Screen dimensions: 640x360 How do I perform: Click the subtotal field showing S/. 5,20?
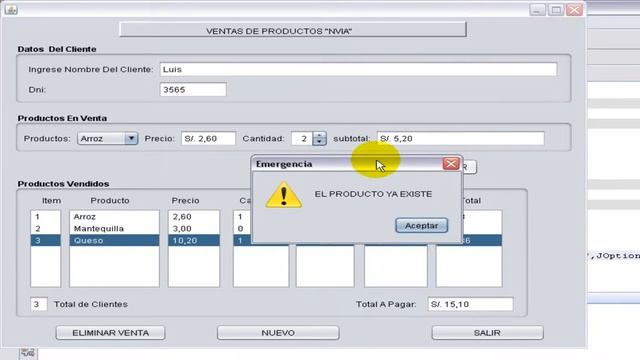pos(461,138)
